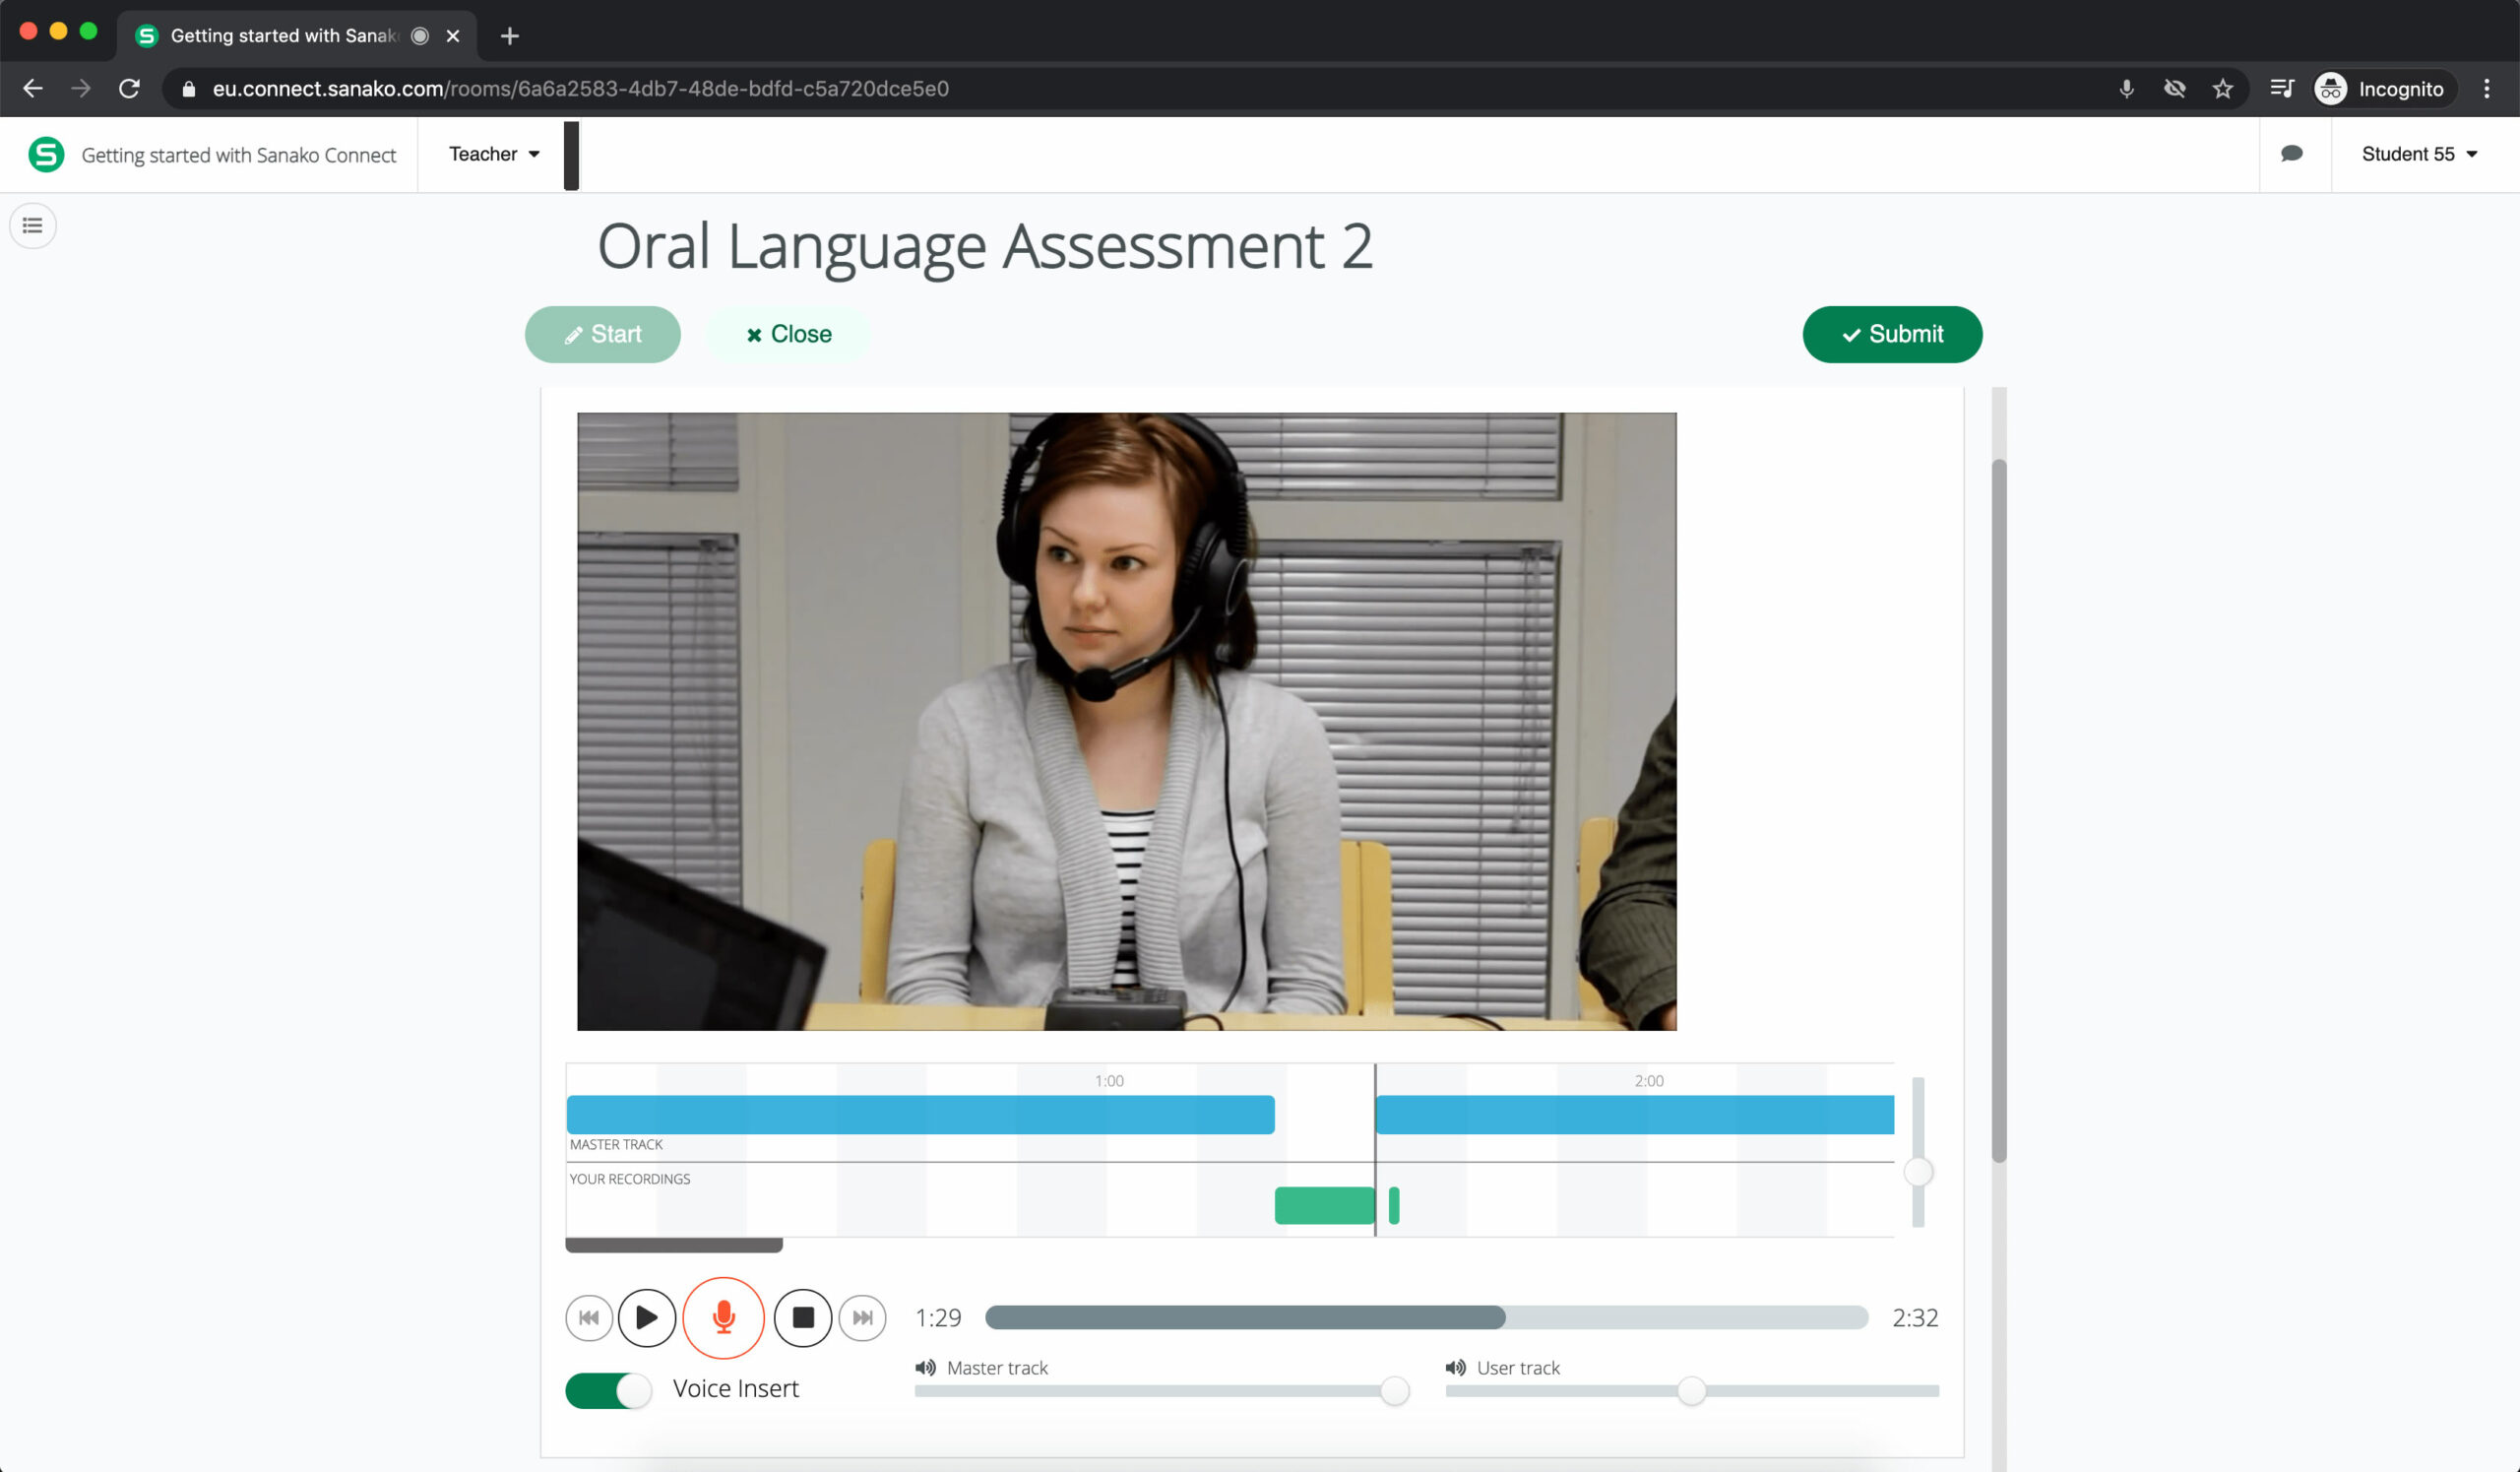Skip forward to the next section
2520x1472 pixels.
(x=862, y=1317)
